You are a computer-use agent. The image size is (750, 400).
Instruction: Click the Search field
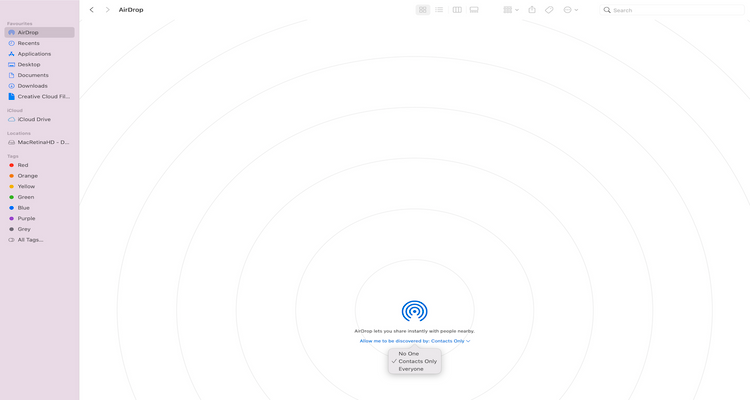[672, 10]
